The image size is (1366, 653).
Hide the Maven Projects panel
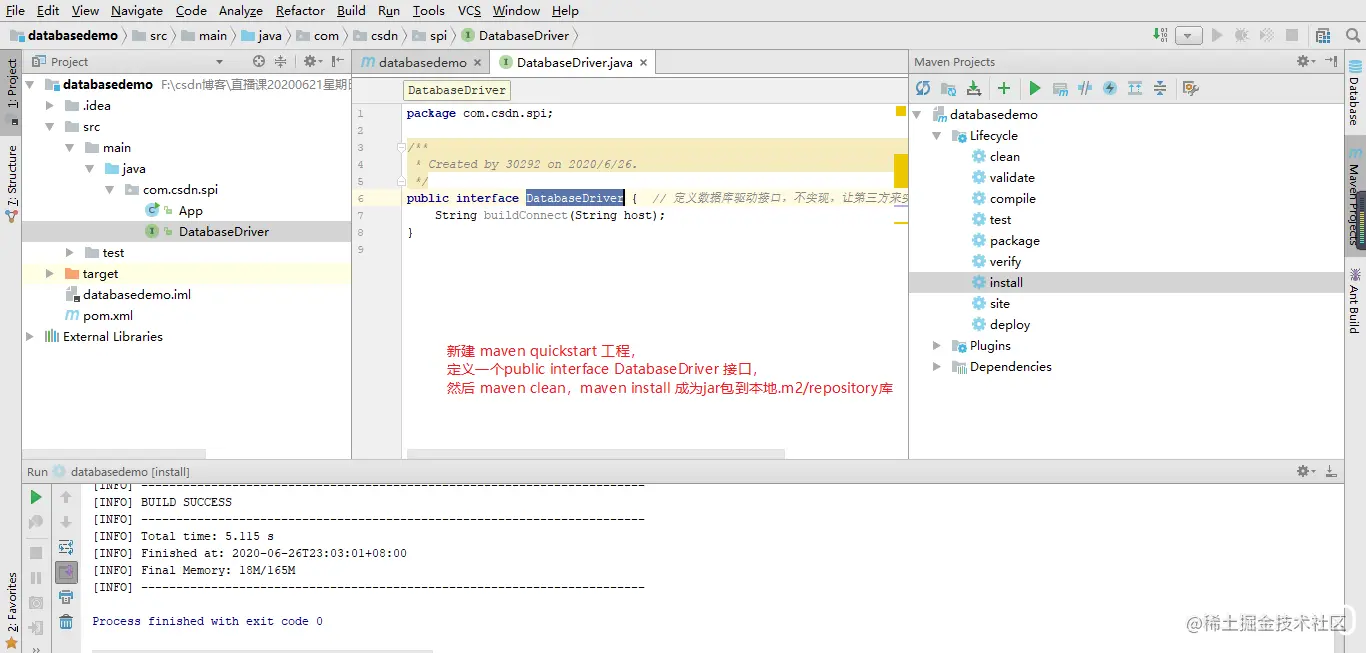1331,61
